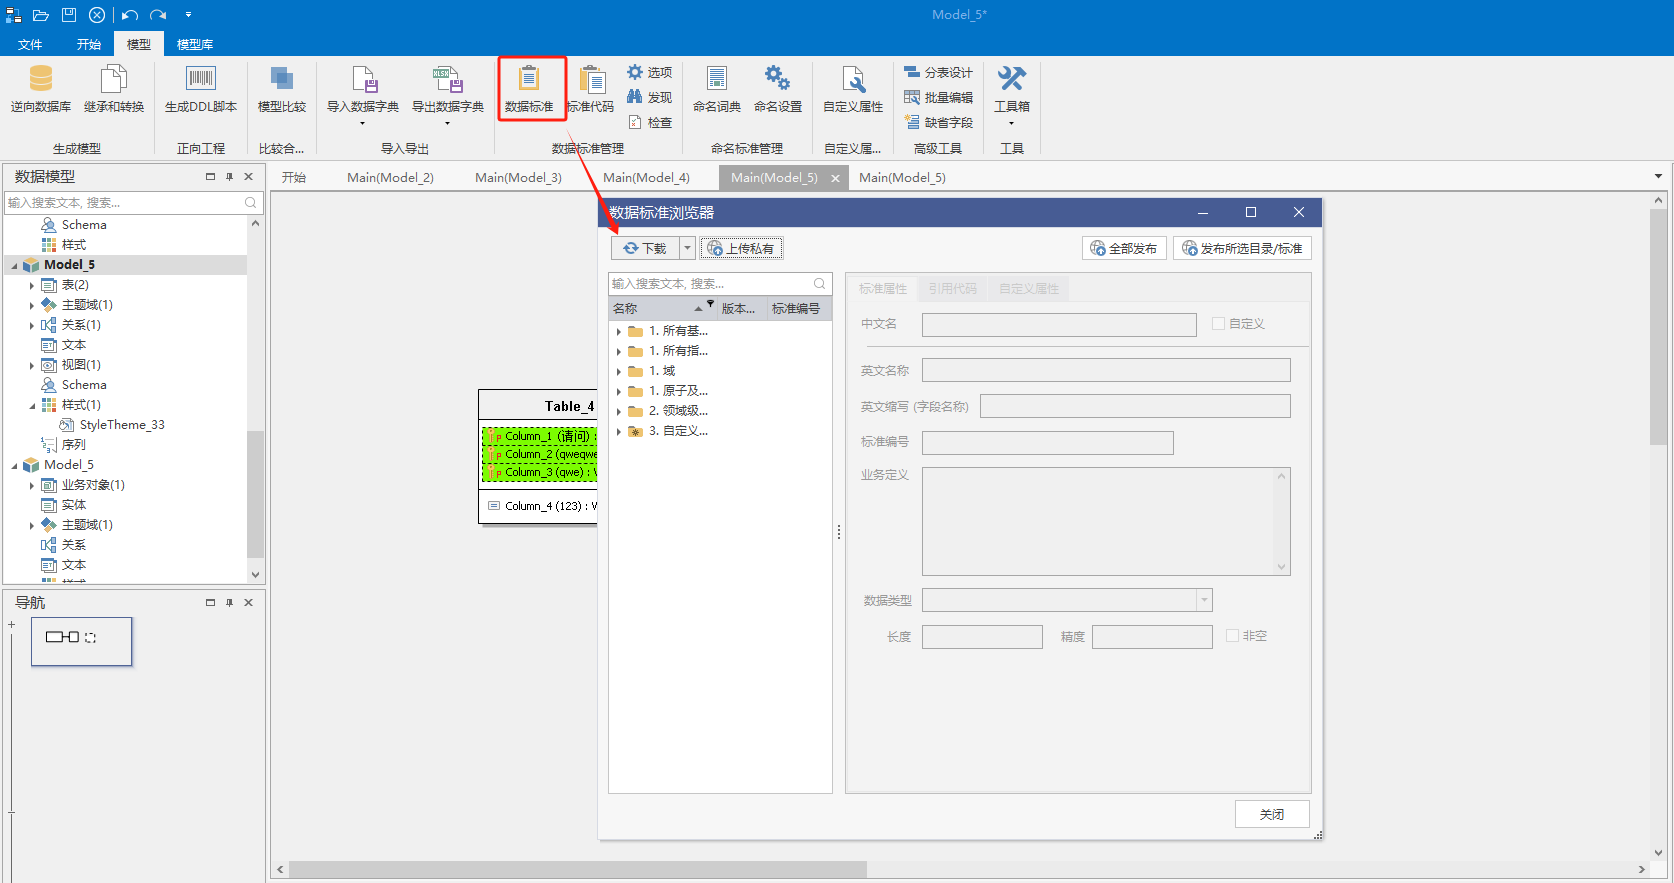This screenshot has width=1674, height=883.
Task: Switch to the 开始 ribbon tab
Action: pos(89,44)
